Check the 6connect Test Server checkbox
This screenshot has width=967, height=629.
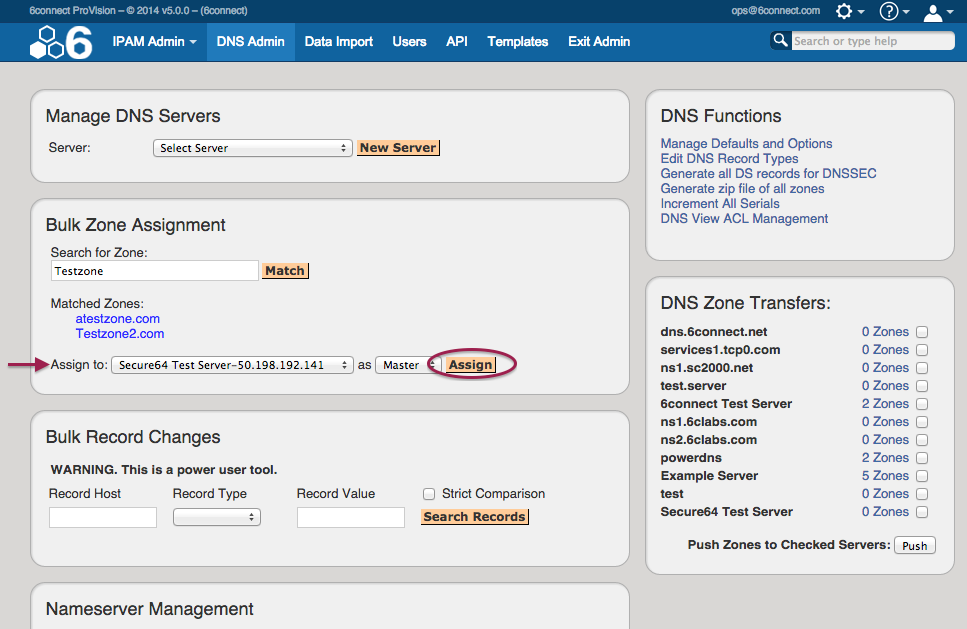coord(922,404)
